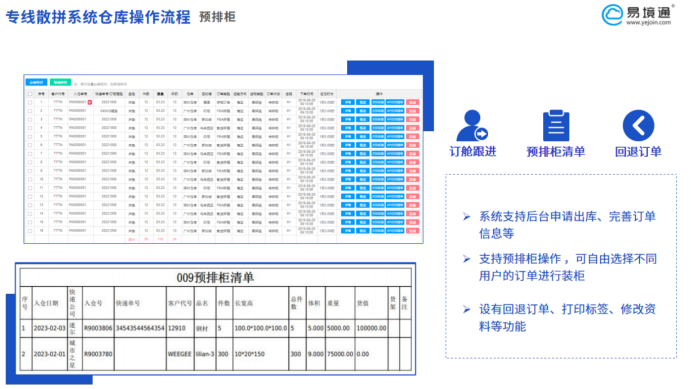Select the 100000.00 货值 cell
Viewport: 691px width, 389px height.
click(x=371, y=328)
